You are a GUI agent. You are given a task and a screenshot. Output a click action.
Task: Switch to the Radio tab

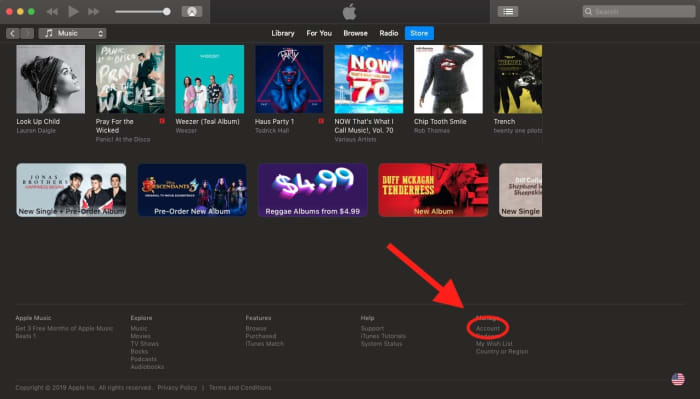[x=388, y=33]
